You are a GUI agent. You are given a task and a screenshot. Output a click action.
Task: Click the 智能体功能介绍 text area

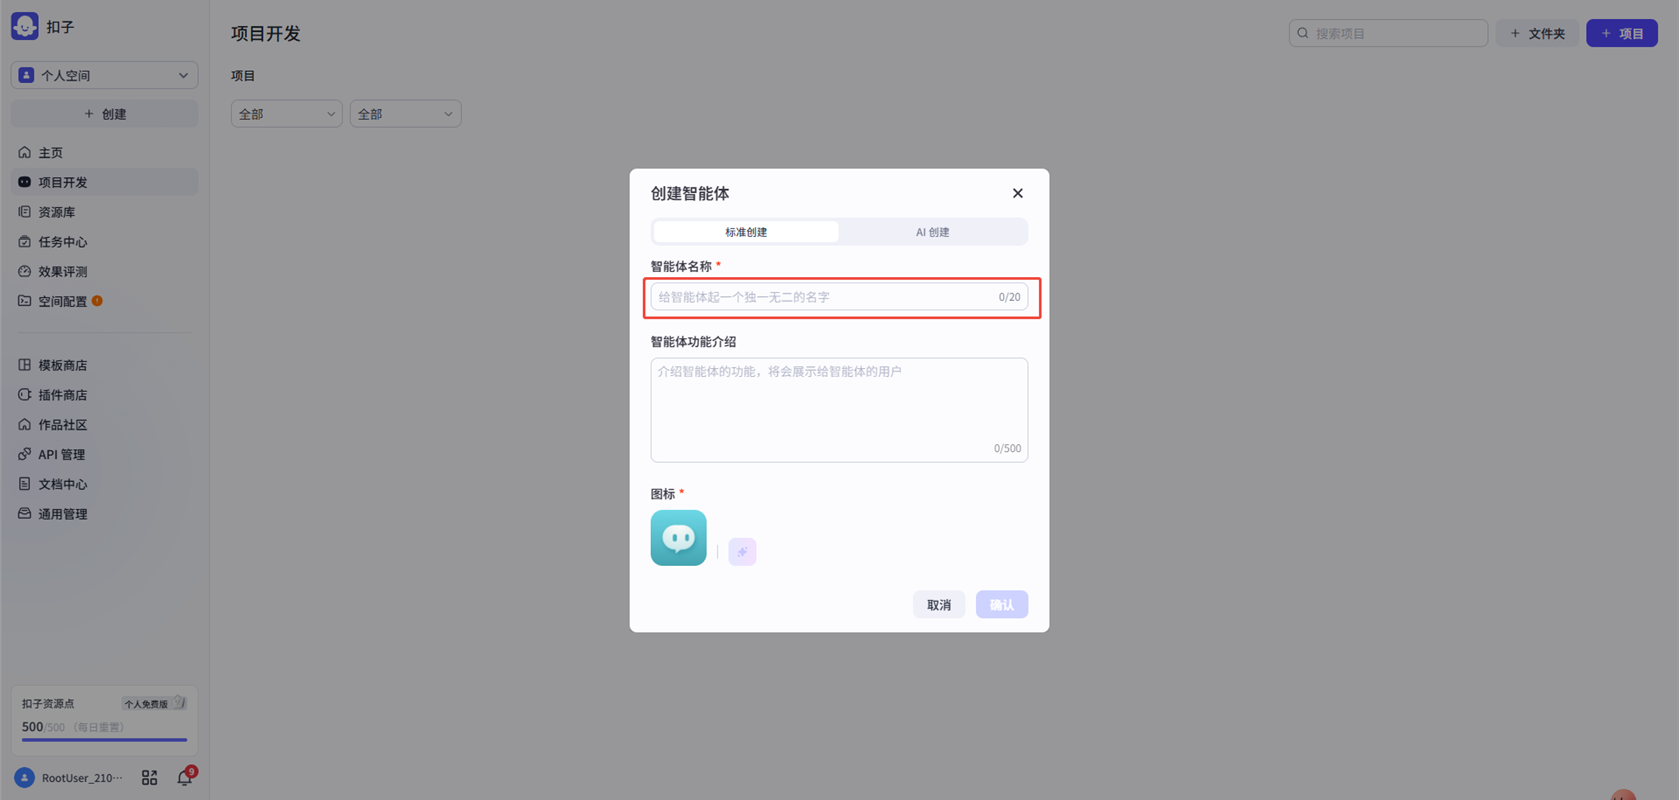click(839, 410)
